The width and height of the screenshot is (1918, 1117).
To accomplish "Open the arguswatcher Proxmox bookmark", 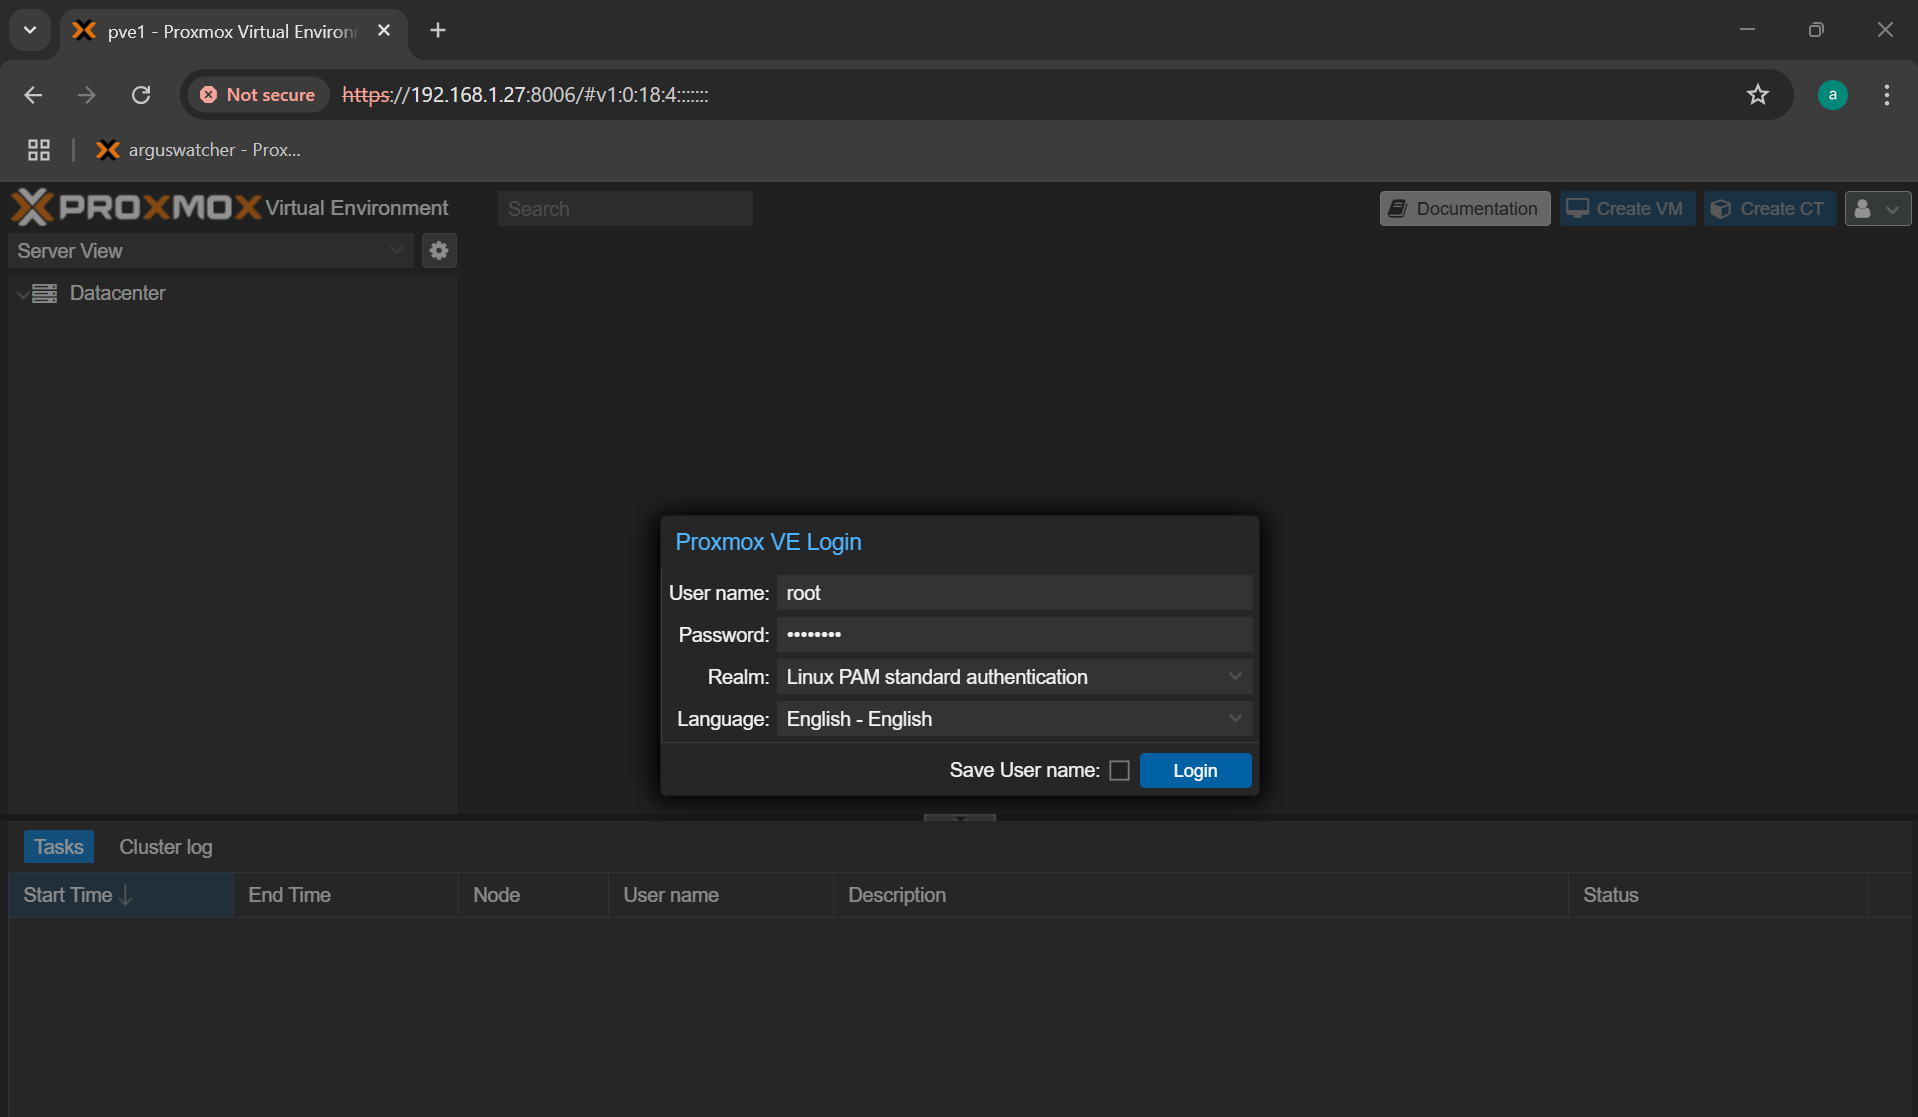I will [x=198, y=150].
